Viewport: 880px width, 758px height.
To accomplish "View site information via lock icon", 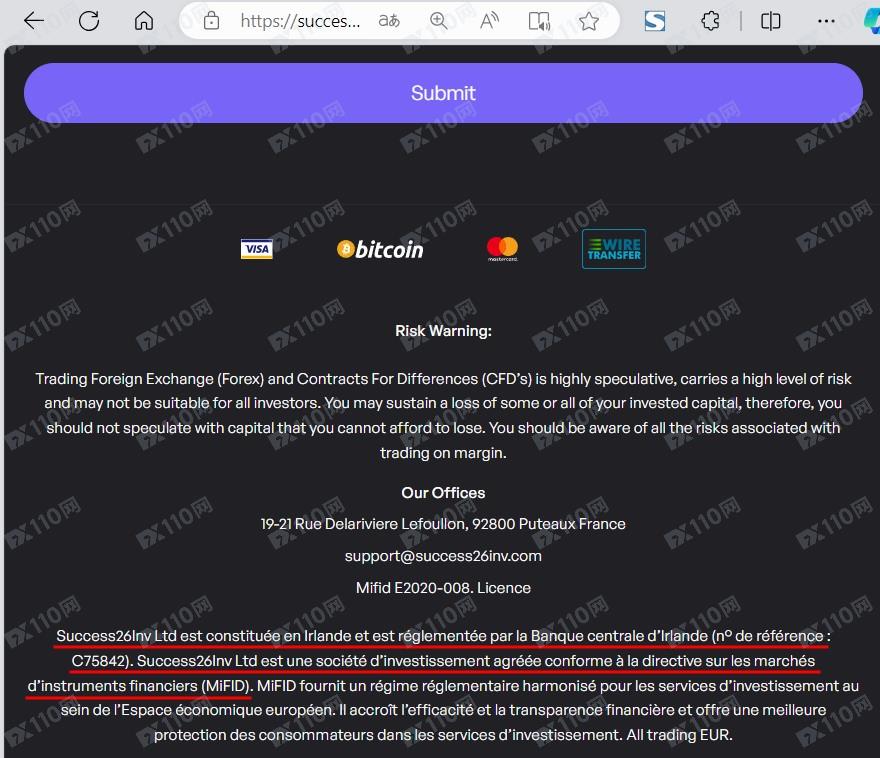I will [x=211, y=21].
